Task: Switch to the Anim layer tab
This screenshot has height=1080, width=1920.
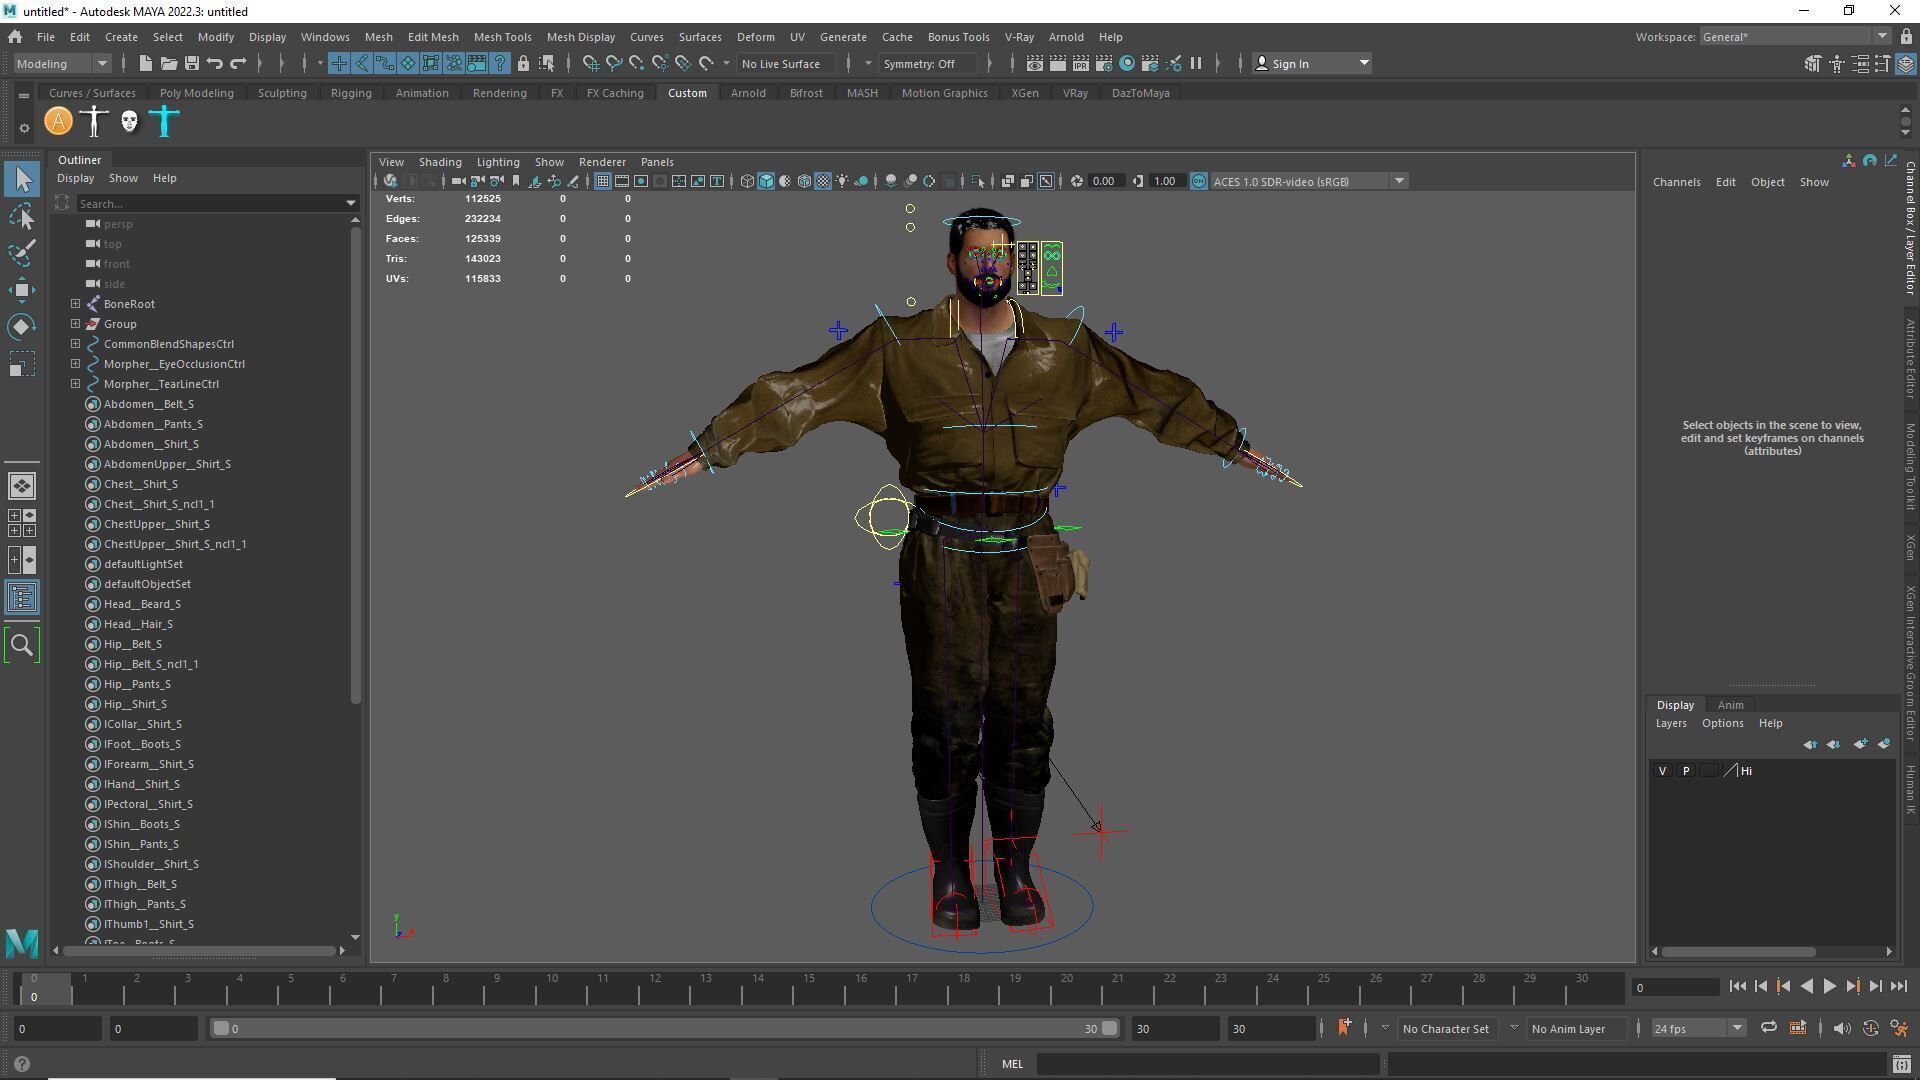Action: click(1730, 705)
